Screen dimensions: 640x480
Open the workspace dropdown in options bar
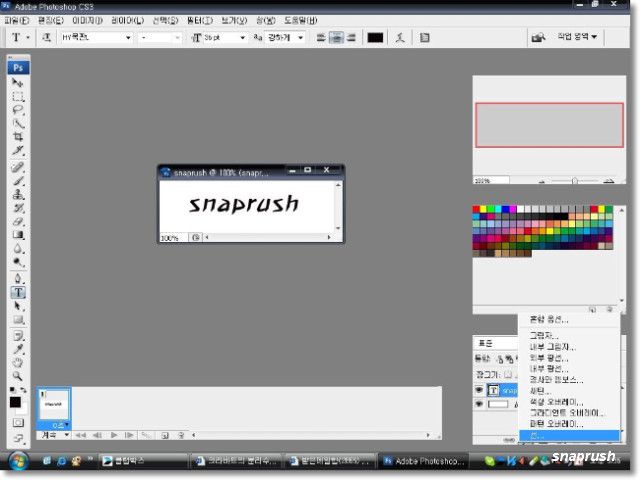[576, 37]
